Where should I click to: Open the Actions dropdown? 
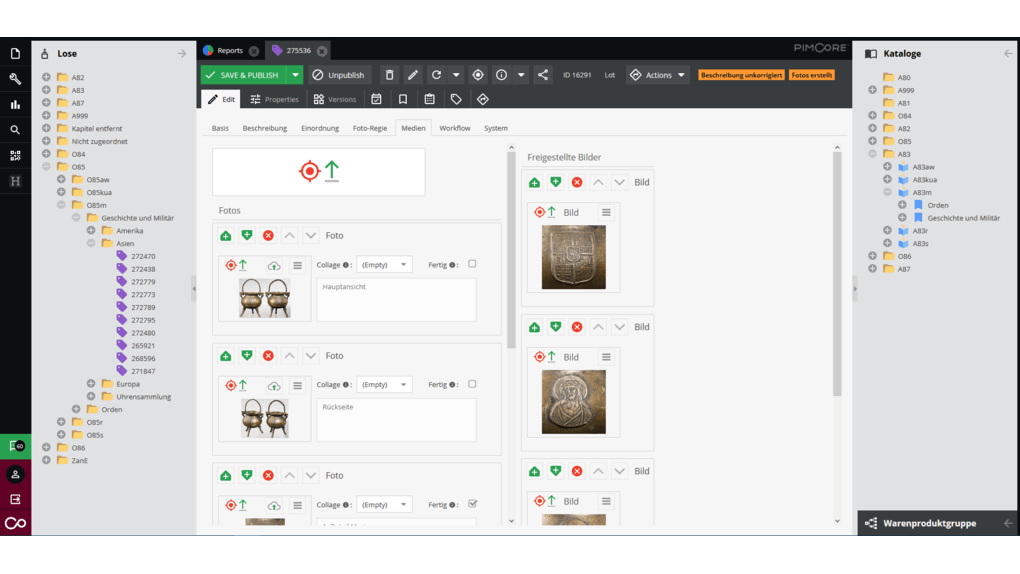(x=657, y=75)
